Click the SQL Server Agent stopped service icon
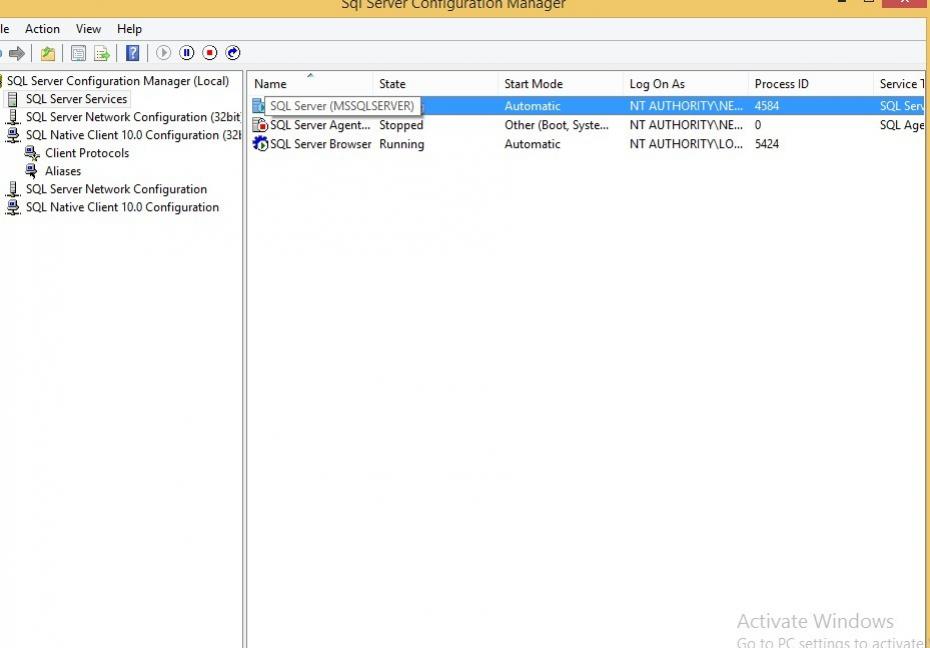 pyautogui.click(x=260, y=125)
